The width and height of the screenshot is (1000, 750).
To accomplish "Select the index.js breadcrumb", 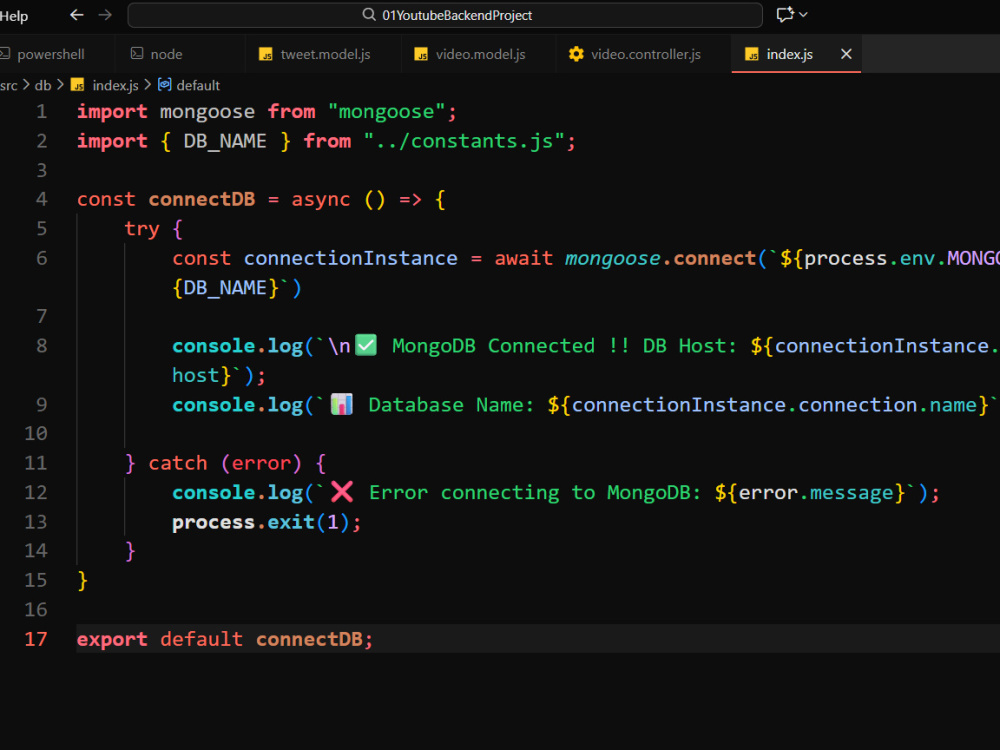I will [x=115, y=85].
